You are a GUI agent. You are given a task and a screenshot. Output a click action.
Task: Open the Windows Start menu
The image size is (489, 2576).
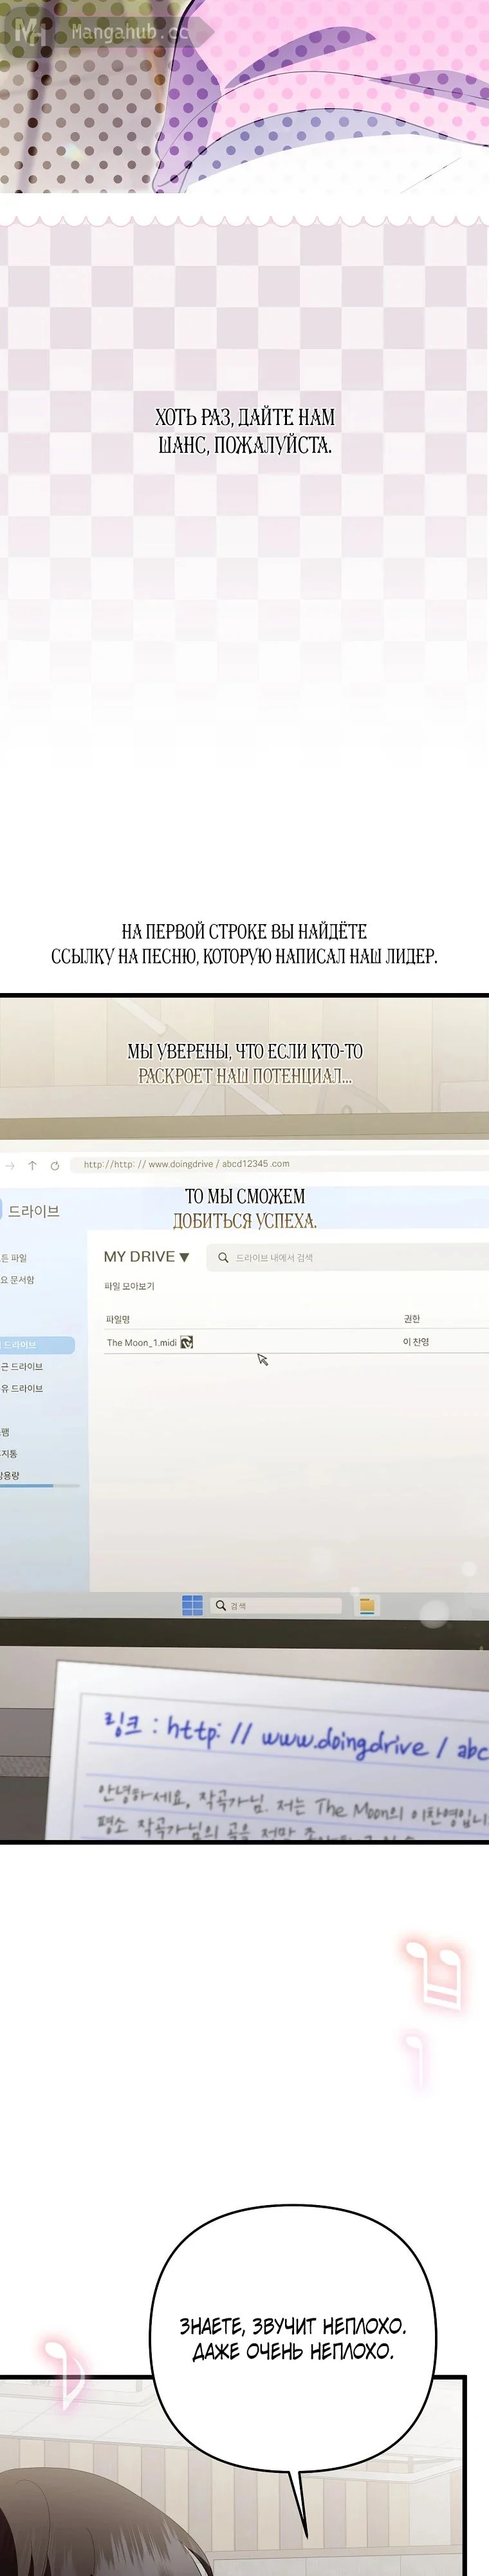192,1605
